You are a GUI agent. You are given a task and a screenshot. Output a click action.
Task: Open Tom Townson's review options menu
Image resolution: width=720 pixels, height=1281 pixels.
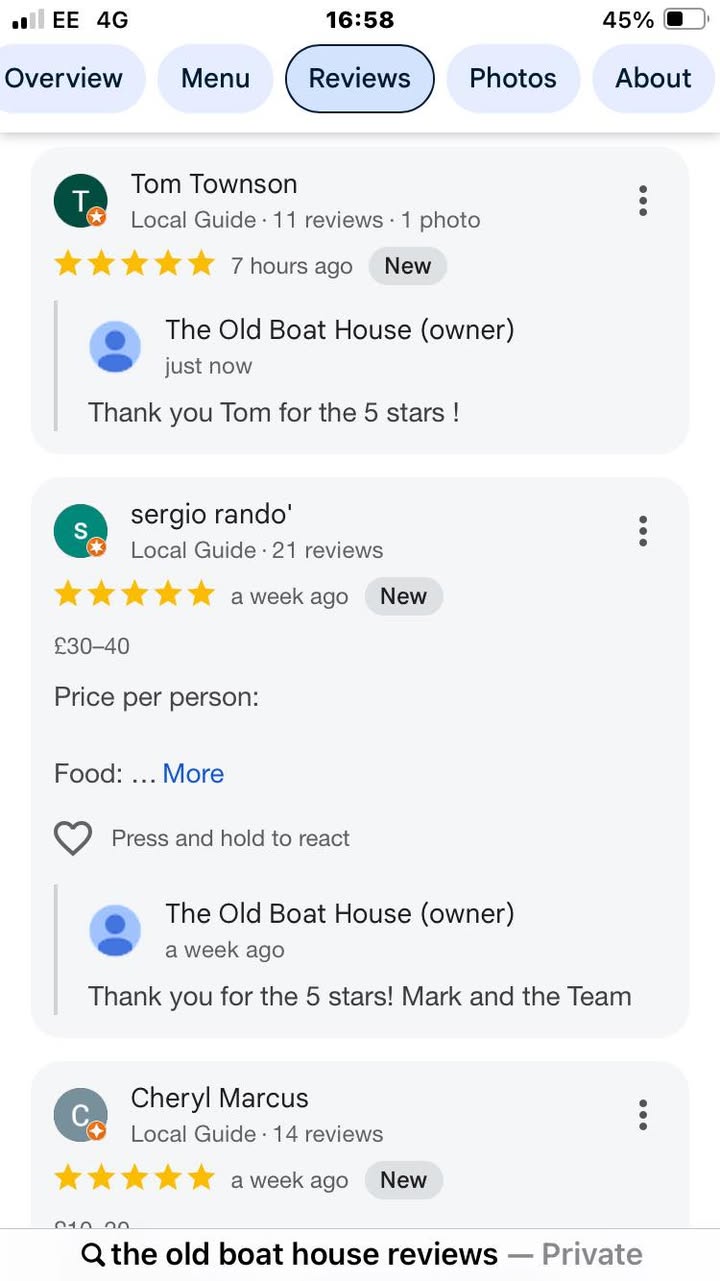[x=643, y=201]
